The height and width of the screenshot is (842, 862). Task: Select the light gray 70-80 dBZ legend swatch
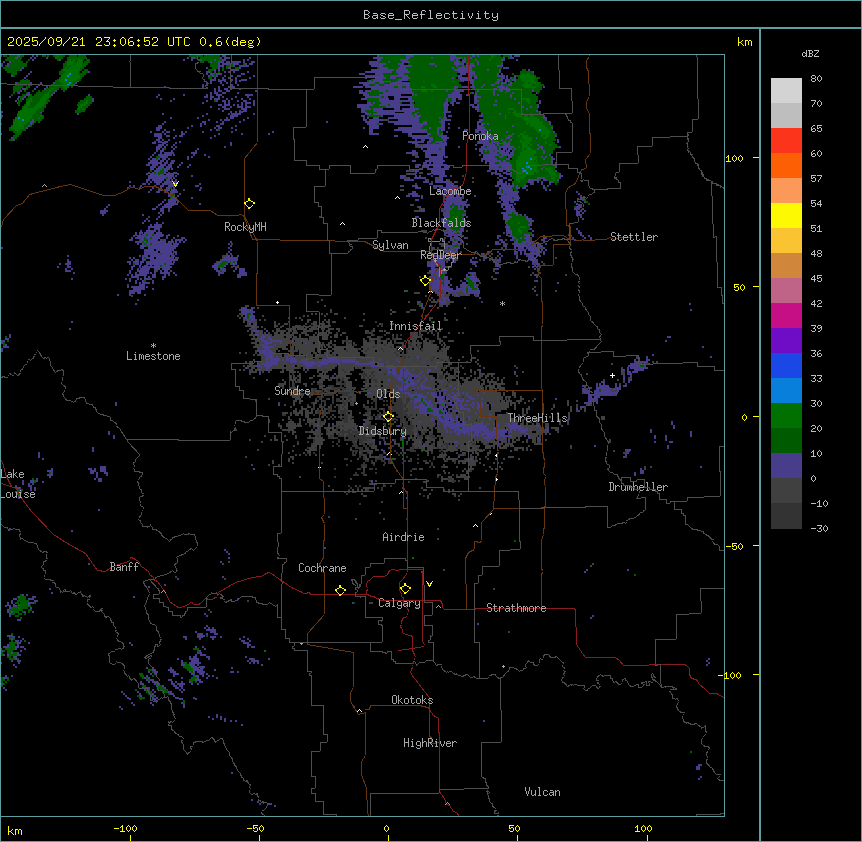pos(786,90)
